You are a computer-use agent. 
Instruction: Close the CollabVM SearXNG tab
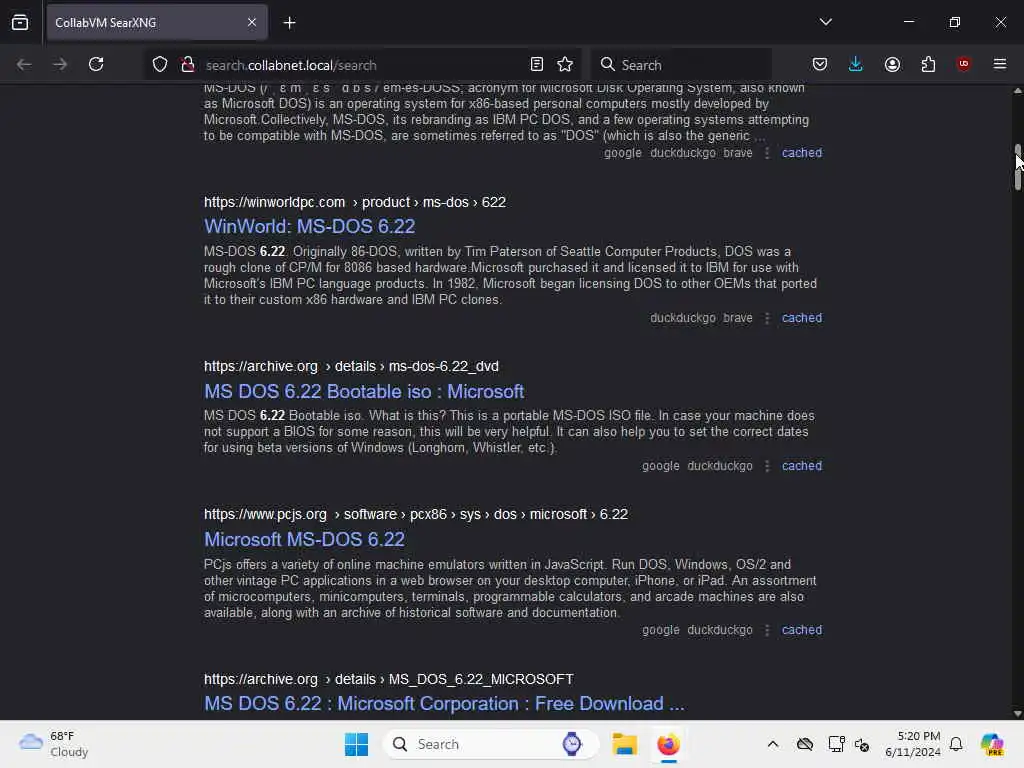pyautogui.click(x=251, y=23)
